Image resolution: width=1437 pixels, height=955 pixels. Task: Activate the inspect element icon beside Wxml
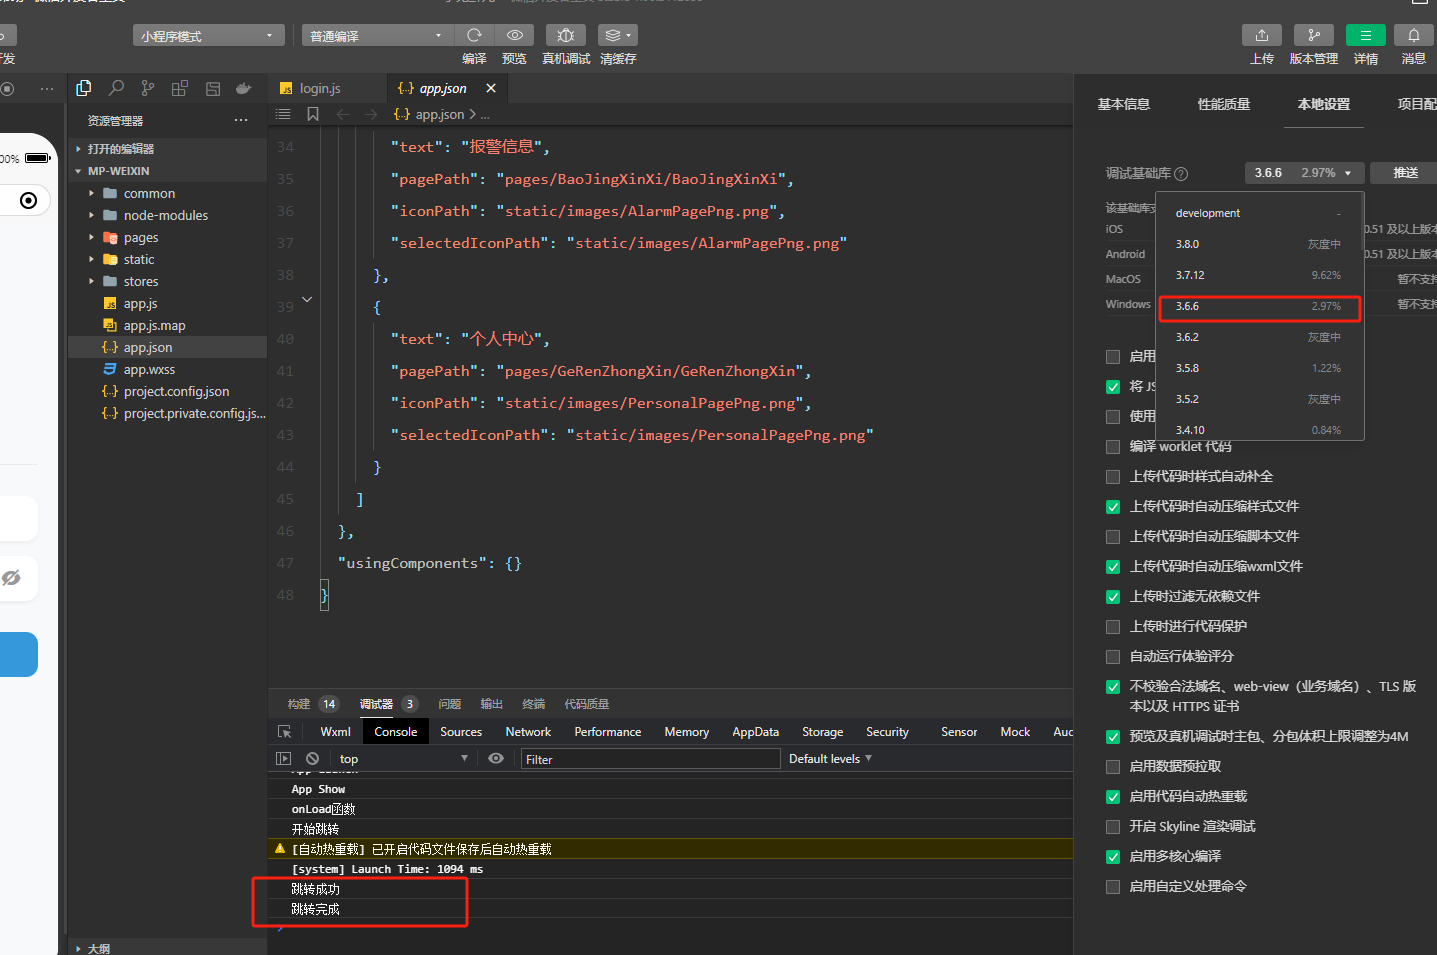285,732
